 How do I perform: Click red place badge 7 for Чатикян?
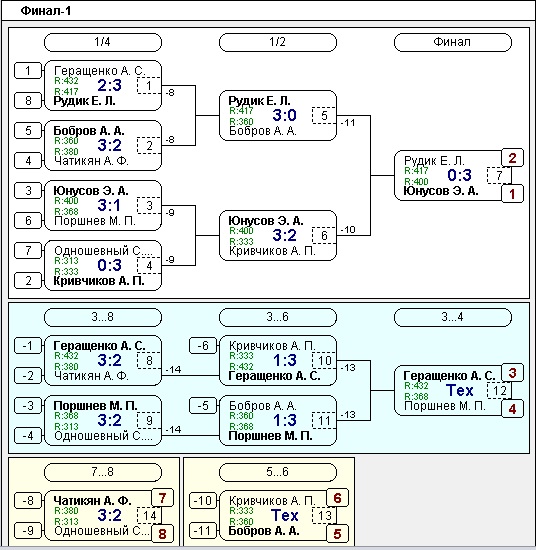(162, 498)
